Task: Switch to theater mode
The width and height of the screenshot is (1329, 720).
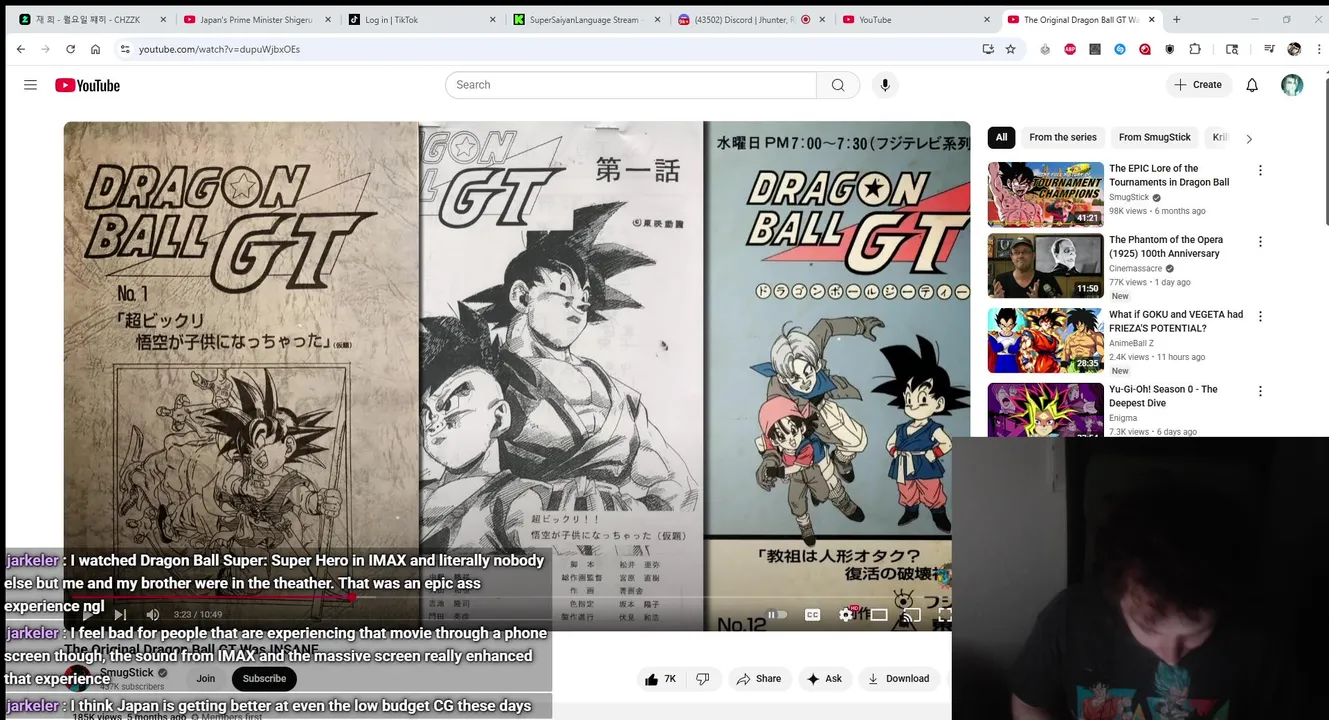Action: (x=879, y=614)
